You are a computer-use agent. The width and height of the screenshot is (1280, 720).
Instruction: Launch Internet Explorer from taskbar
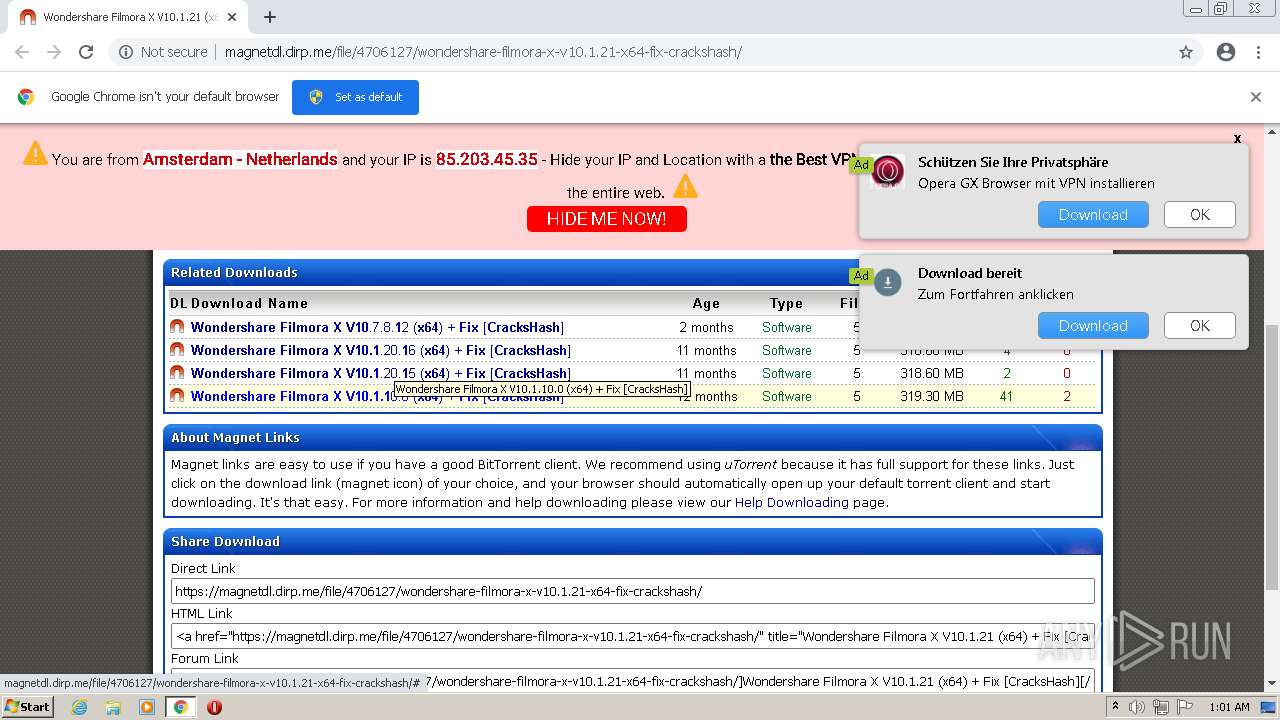[79, 707]
